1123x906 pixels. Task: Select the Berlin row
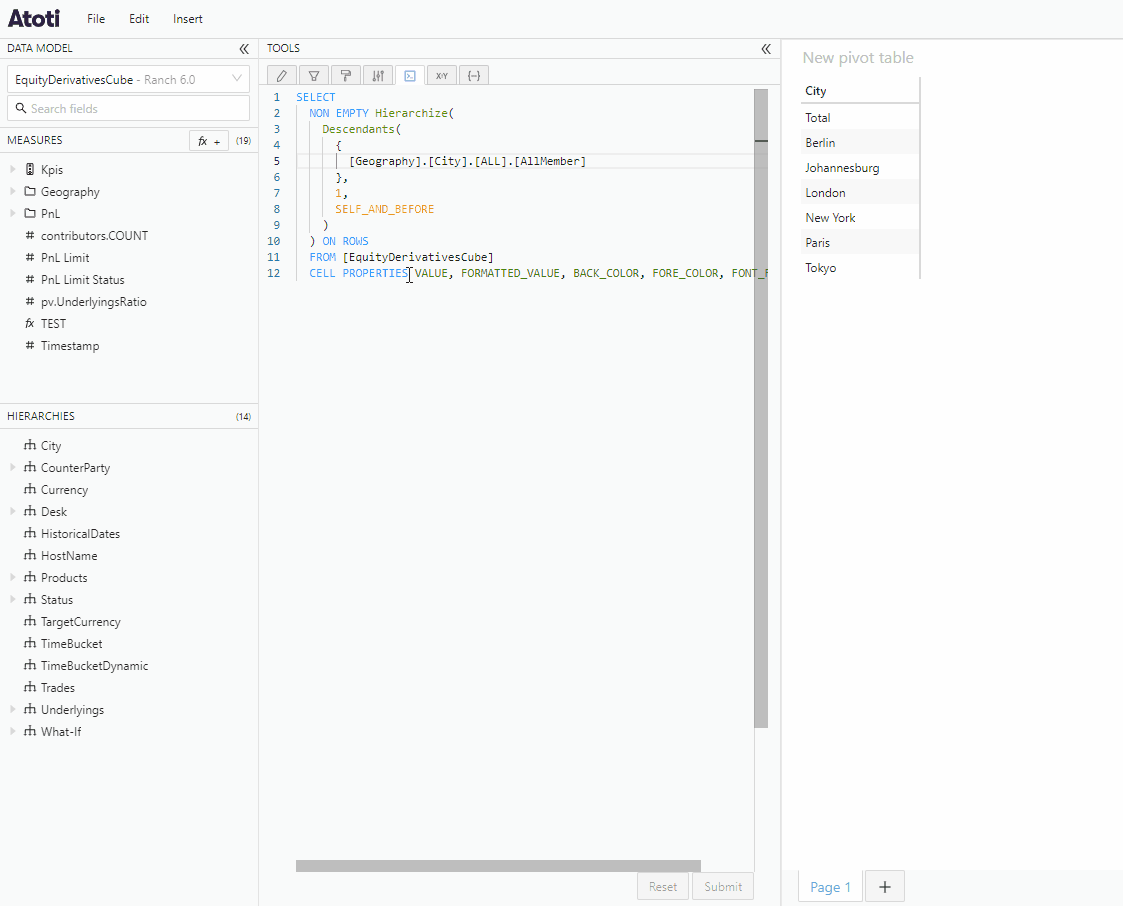(859, 143)
